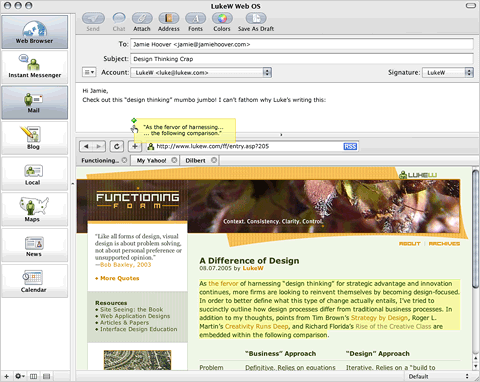This screenshot has width=480, height=382.
Task: Open the ARCHIVES link on the page
Action: click(444, 244)
